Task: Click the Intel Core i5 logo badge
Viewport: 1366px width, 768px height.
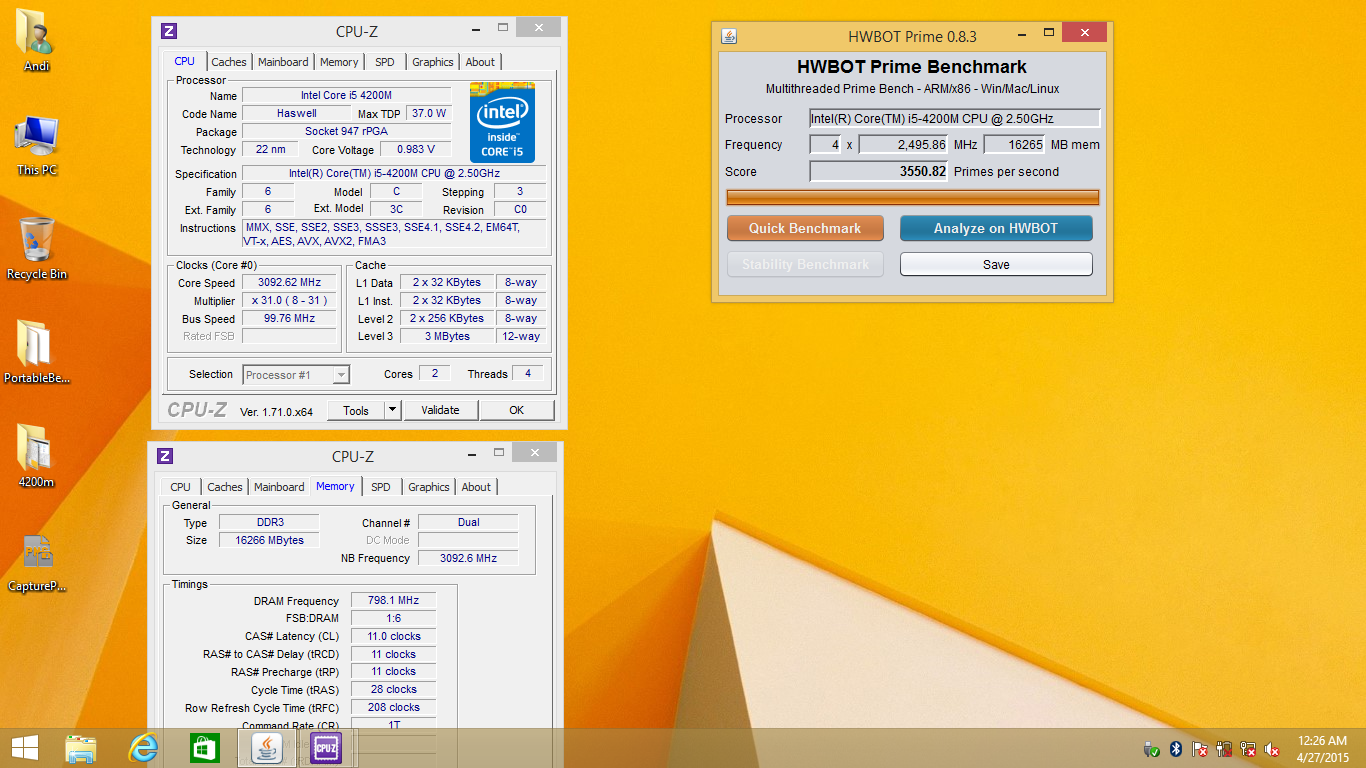Action: 502,122
